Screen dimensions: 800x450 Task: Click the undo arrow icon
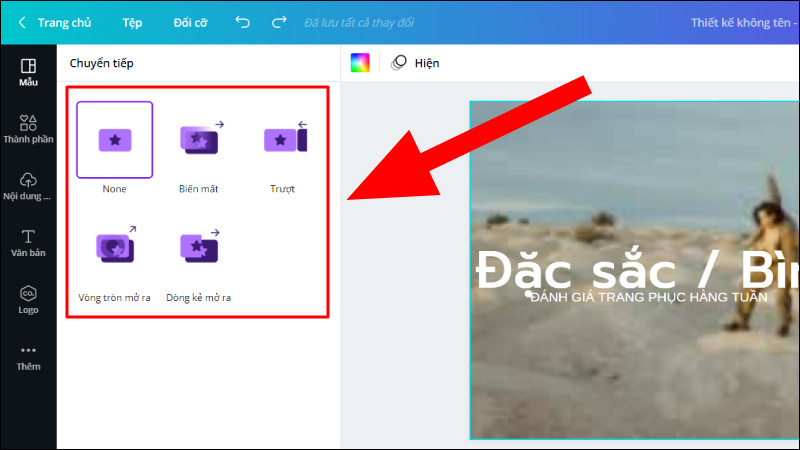(x=242, y=22)
